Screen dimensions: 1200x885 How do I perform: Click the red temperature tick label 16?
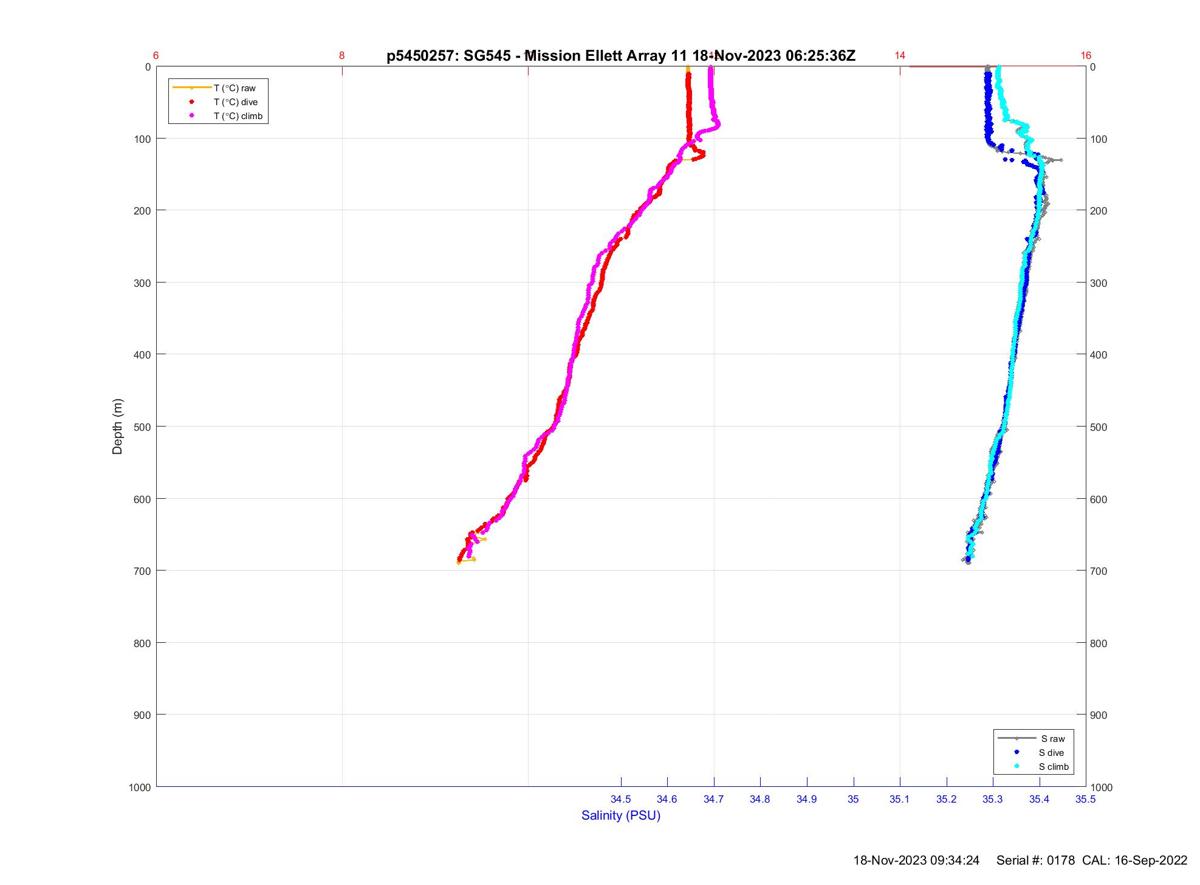[x=1086, y=55]
